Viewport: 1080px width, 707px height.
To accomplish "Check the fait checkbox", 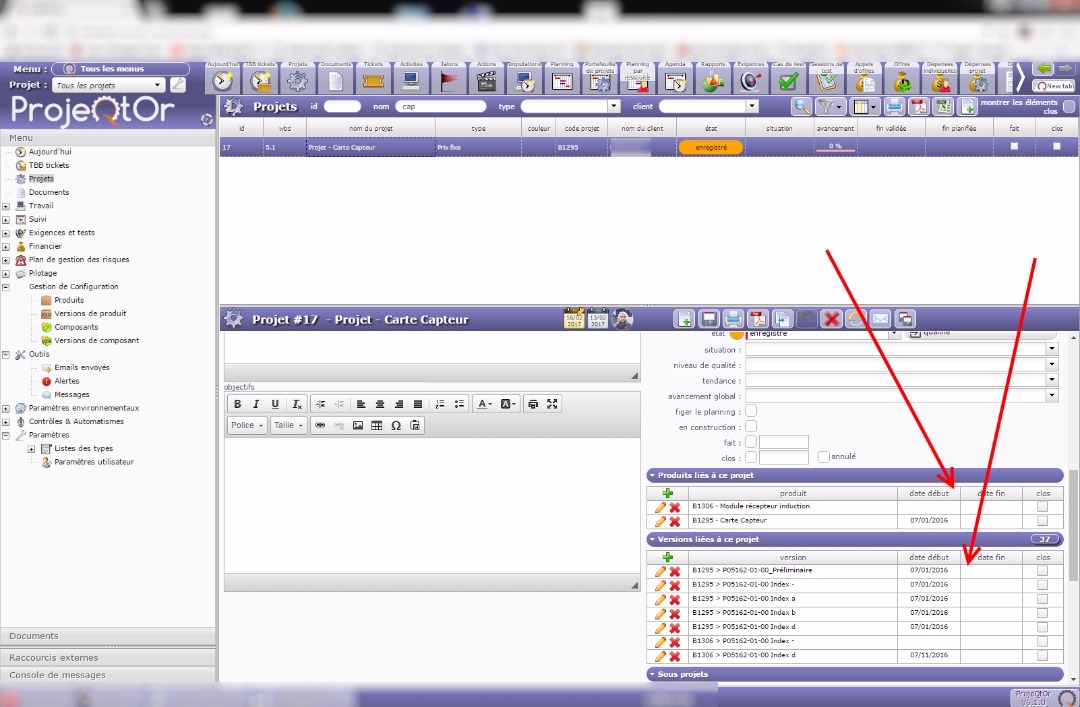I will tap(751, 442).
